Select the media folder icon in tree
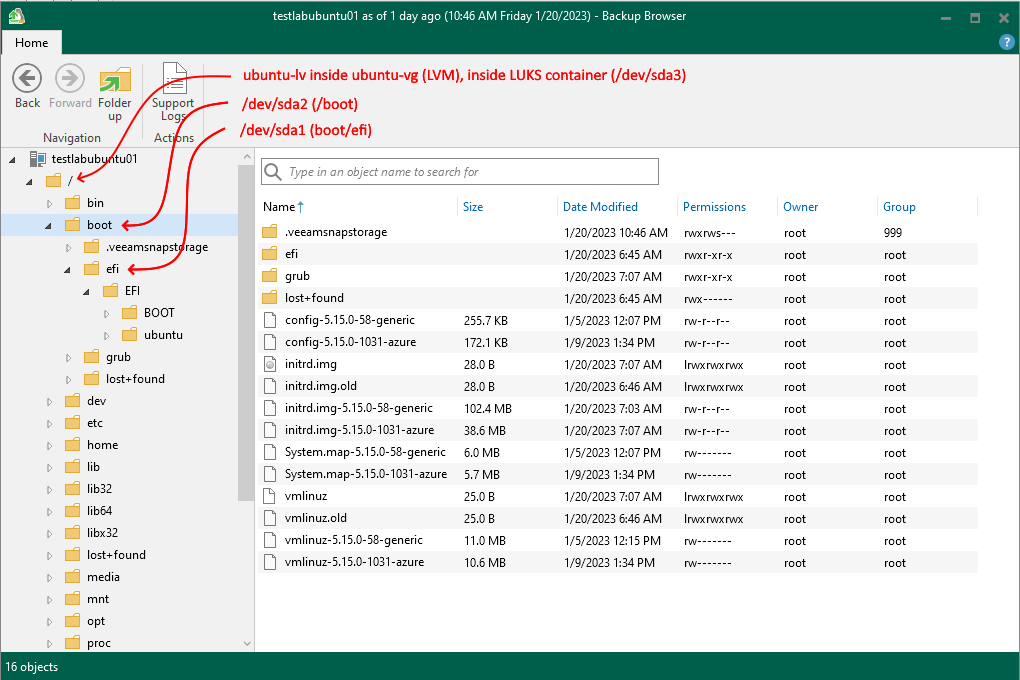This screenshot has height=680, width=1020. pyautogui.click(x=73, y=577)
